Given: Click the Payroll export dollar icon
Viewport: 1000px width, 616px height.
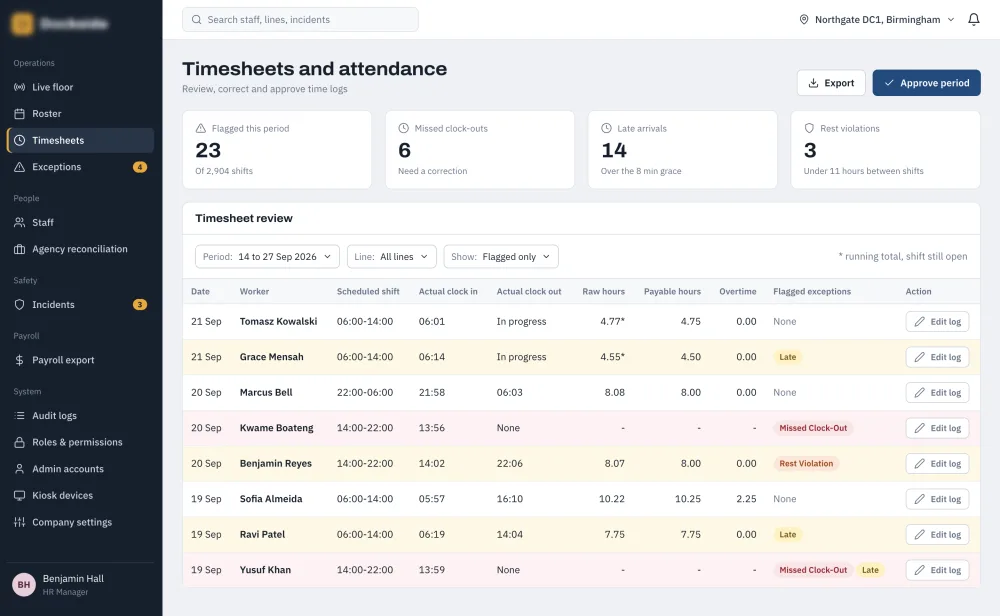Looking at the screenshot, I should click(x=20, y=360).
